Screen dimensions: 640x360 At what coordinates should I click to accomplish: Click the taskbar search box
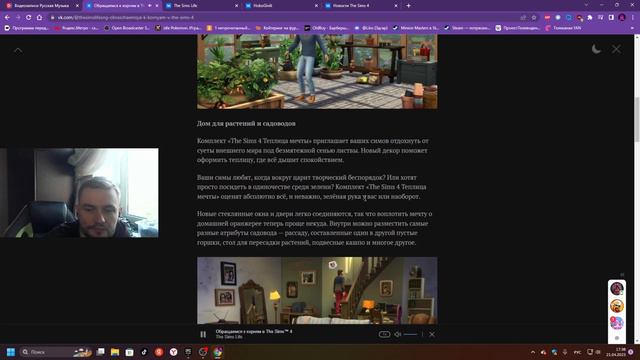(56, 352)
